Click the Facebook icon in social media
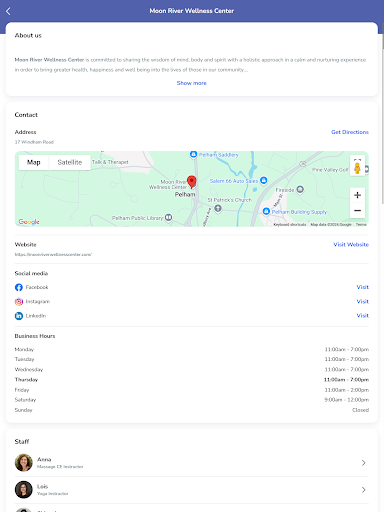 [x=19, y=287]
